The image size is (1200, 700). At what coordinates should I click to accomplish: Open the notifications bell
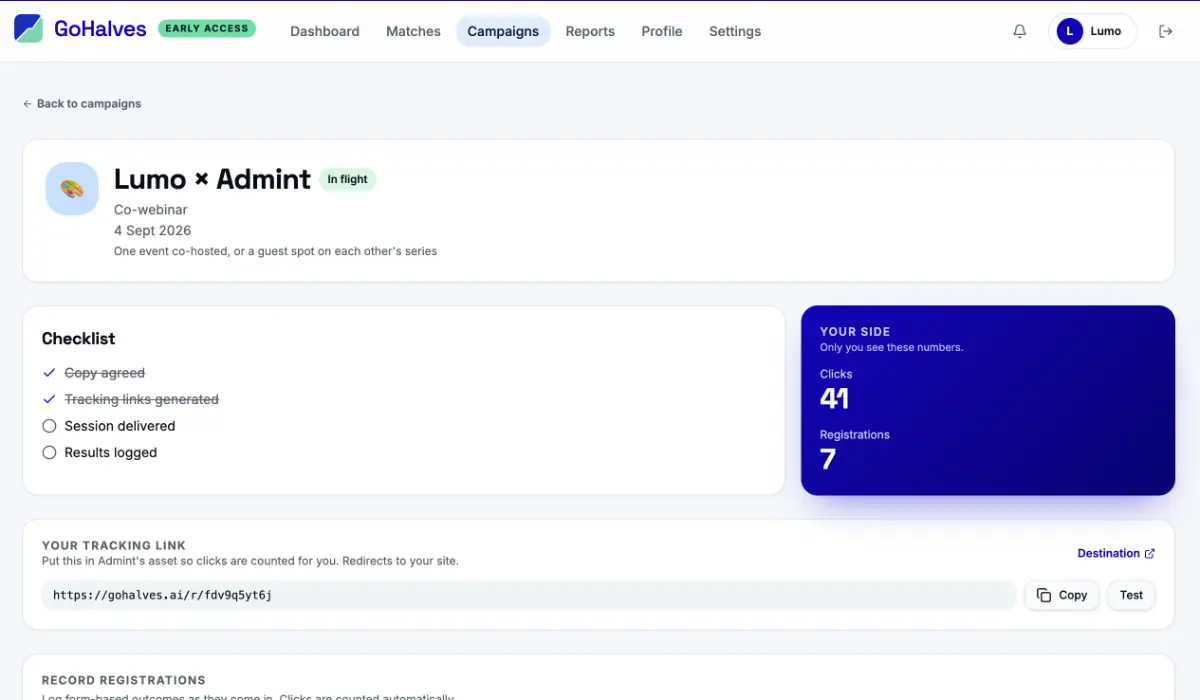point(1019,31)
